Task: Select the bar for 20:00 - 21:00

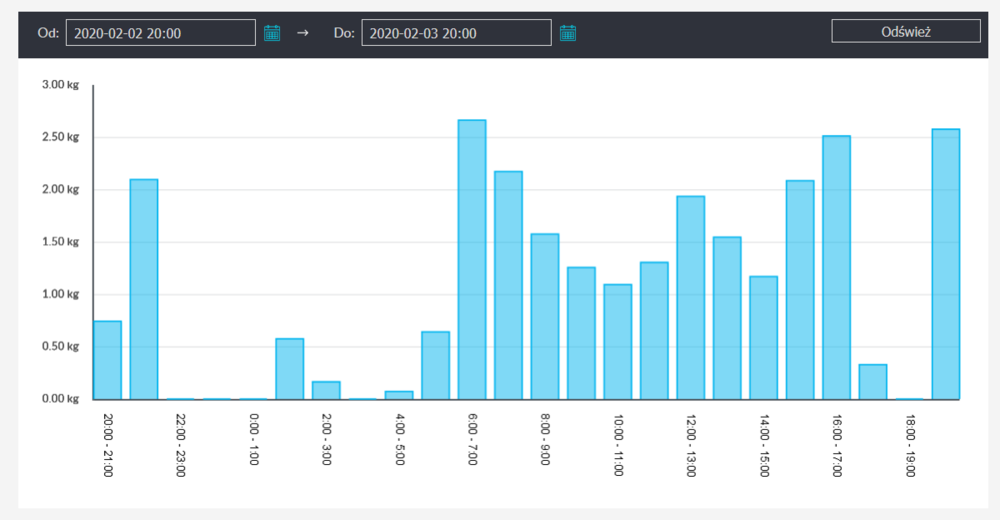Action: click(x=108, y=360)
